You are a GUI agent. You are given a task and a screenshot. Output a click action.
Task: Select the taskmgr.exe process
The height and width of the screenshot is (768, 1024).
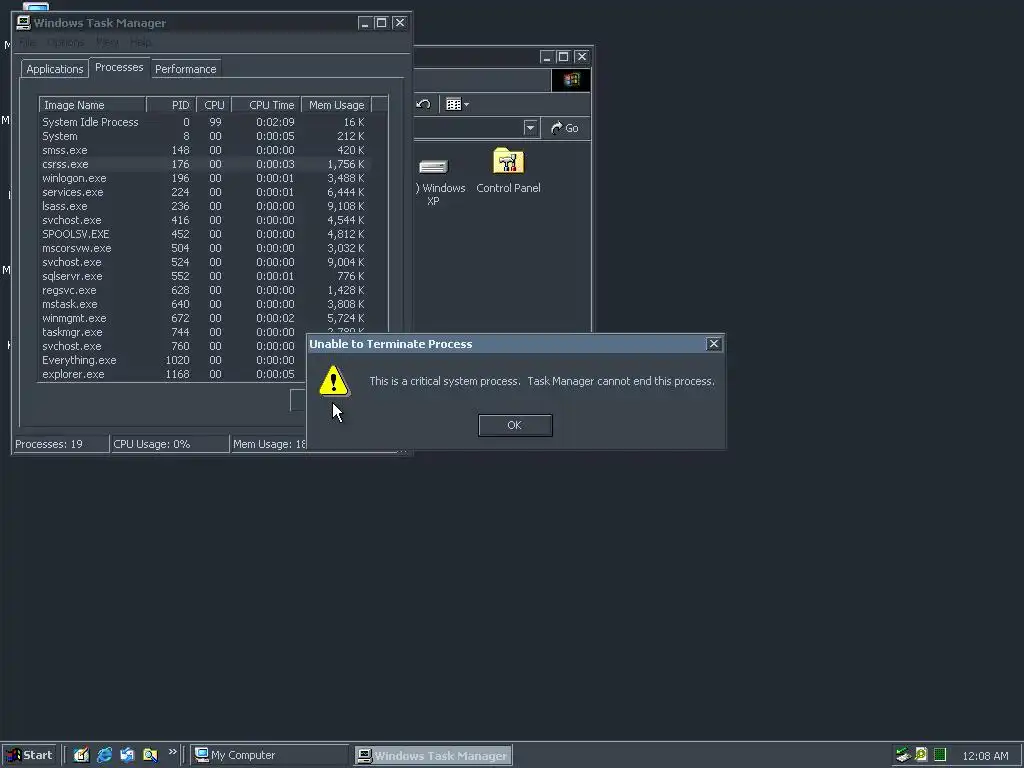(x=173, y=332)
